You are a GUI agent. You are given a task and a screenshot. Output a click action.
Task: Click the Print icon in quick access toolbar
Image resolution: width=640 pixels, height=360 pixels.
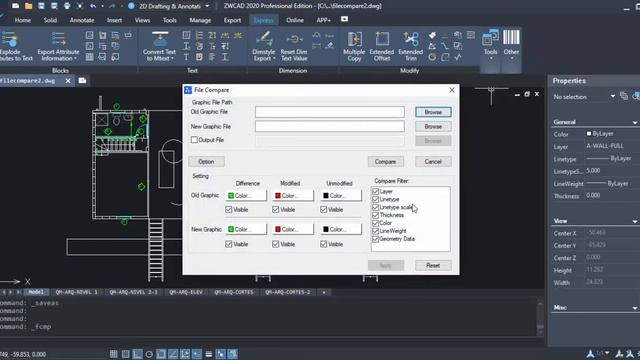[67, 6]
